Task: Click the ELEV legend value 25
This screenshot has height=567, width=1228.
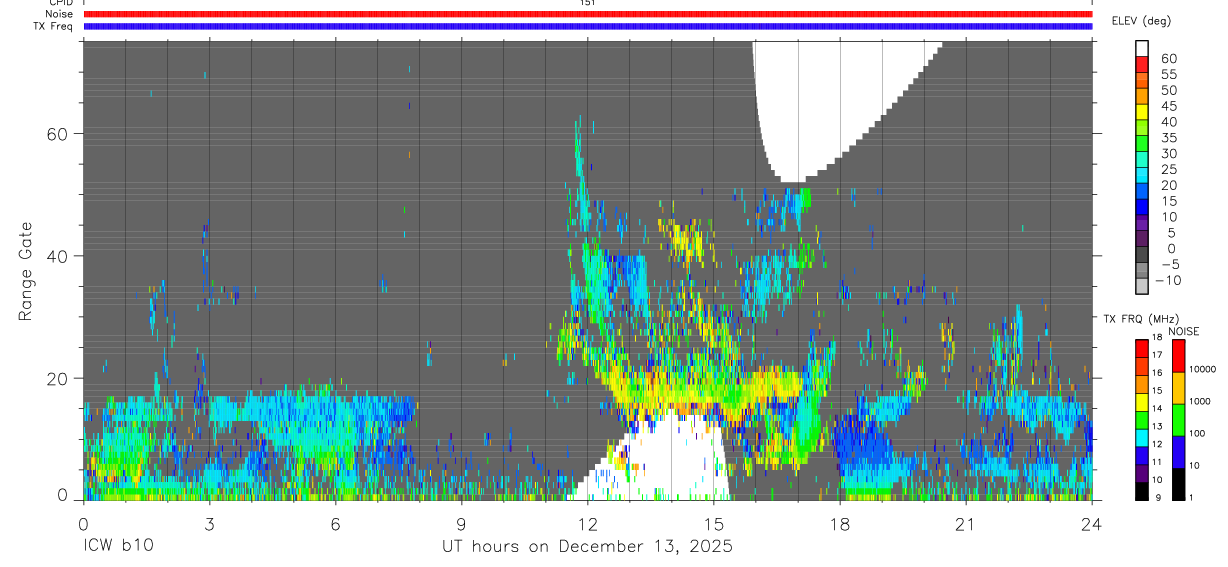Action: (x=1168, y=169)
